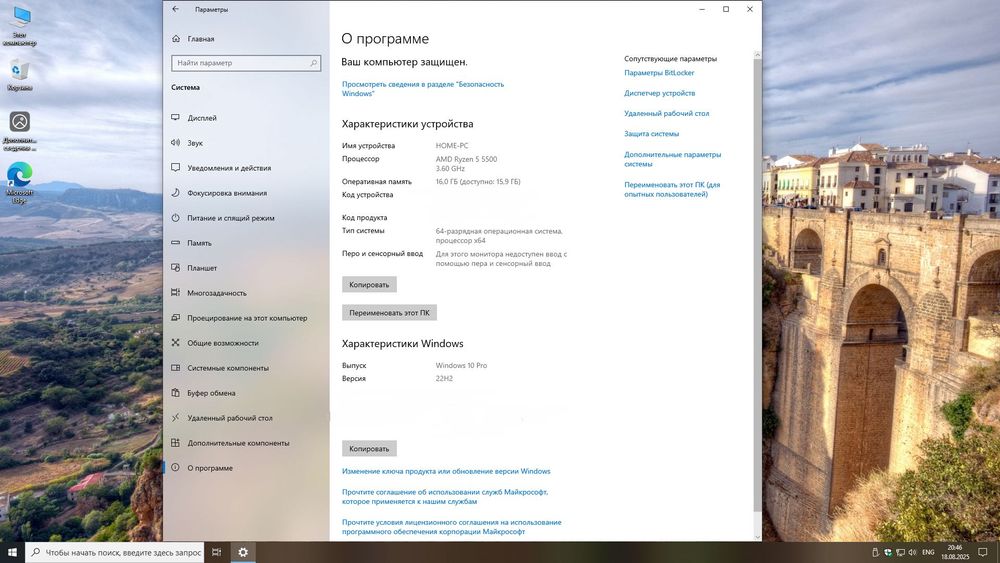Click the Найти параметр search field

246,63
